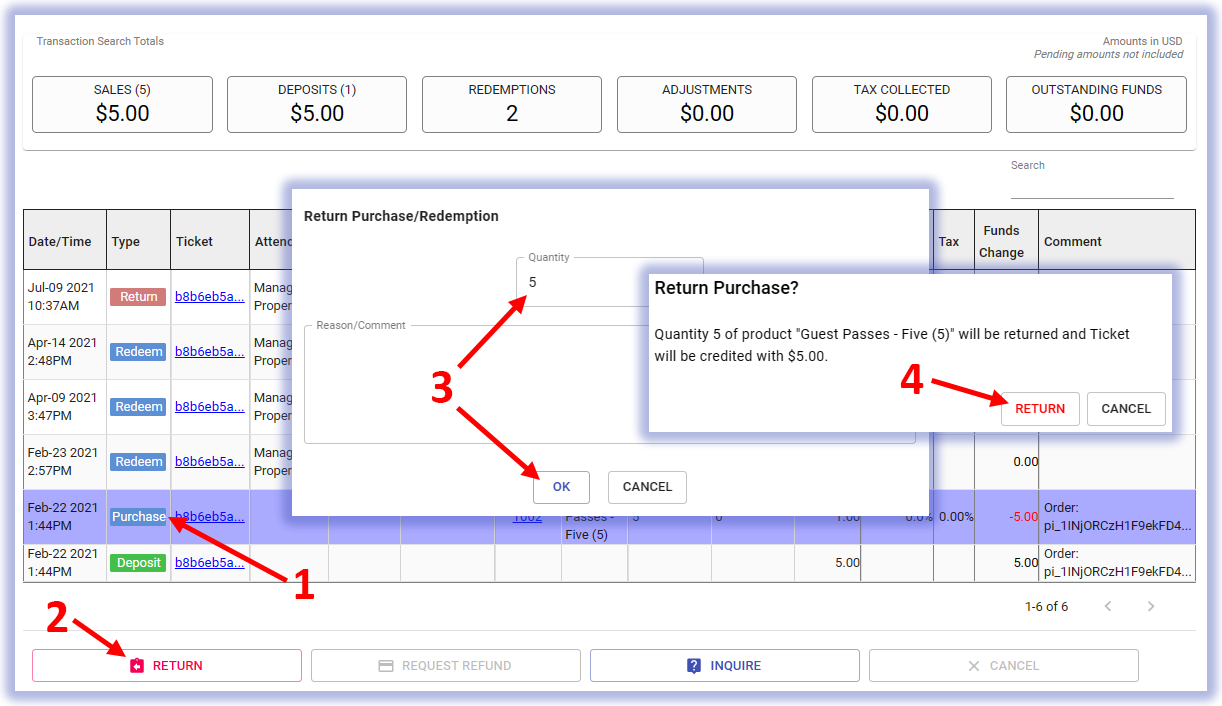This screenshot has width=1222, height=706.
Task: Click the green Deposit type badge
Action: (x=138, y=563)
